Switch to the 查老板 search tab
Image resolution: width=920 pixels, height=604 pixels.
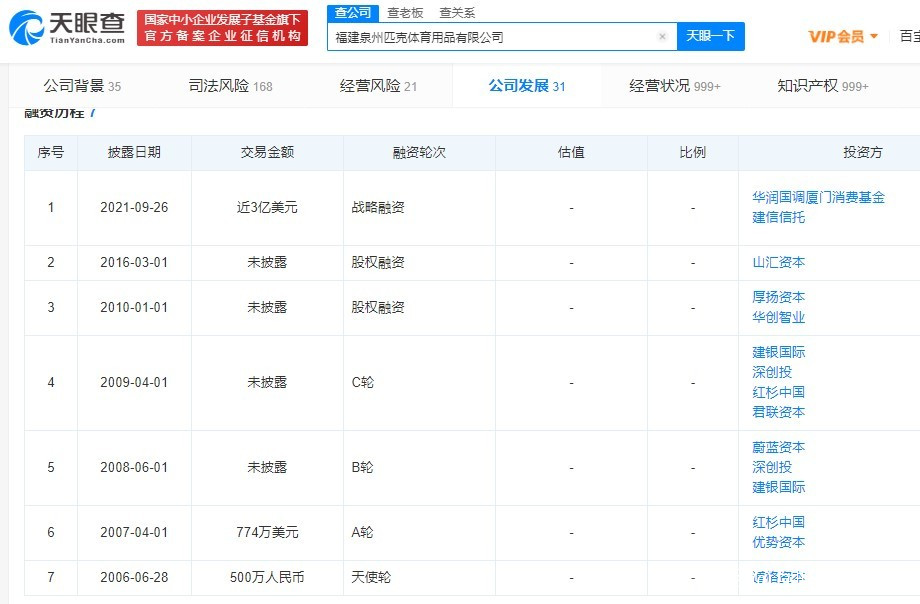(x=405, y=12)
